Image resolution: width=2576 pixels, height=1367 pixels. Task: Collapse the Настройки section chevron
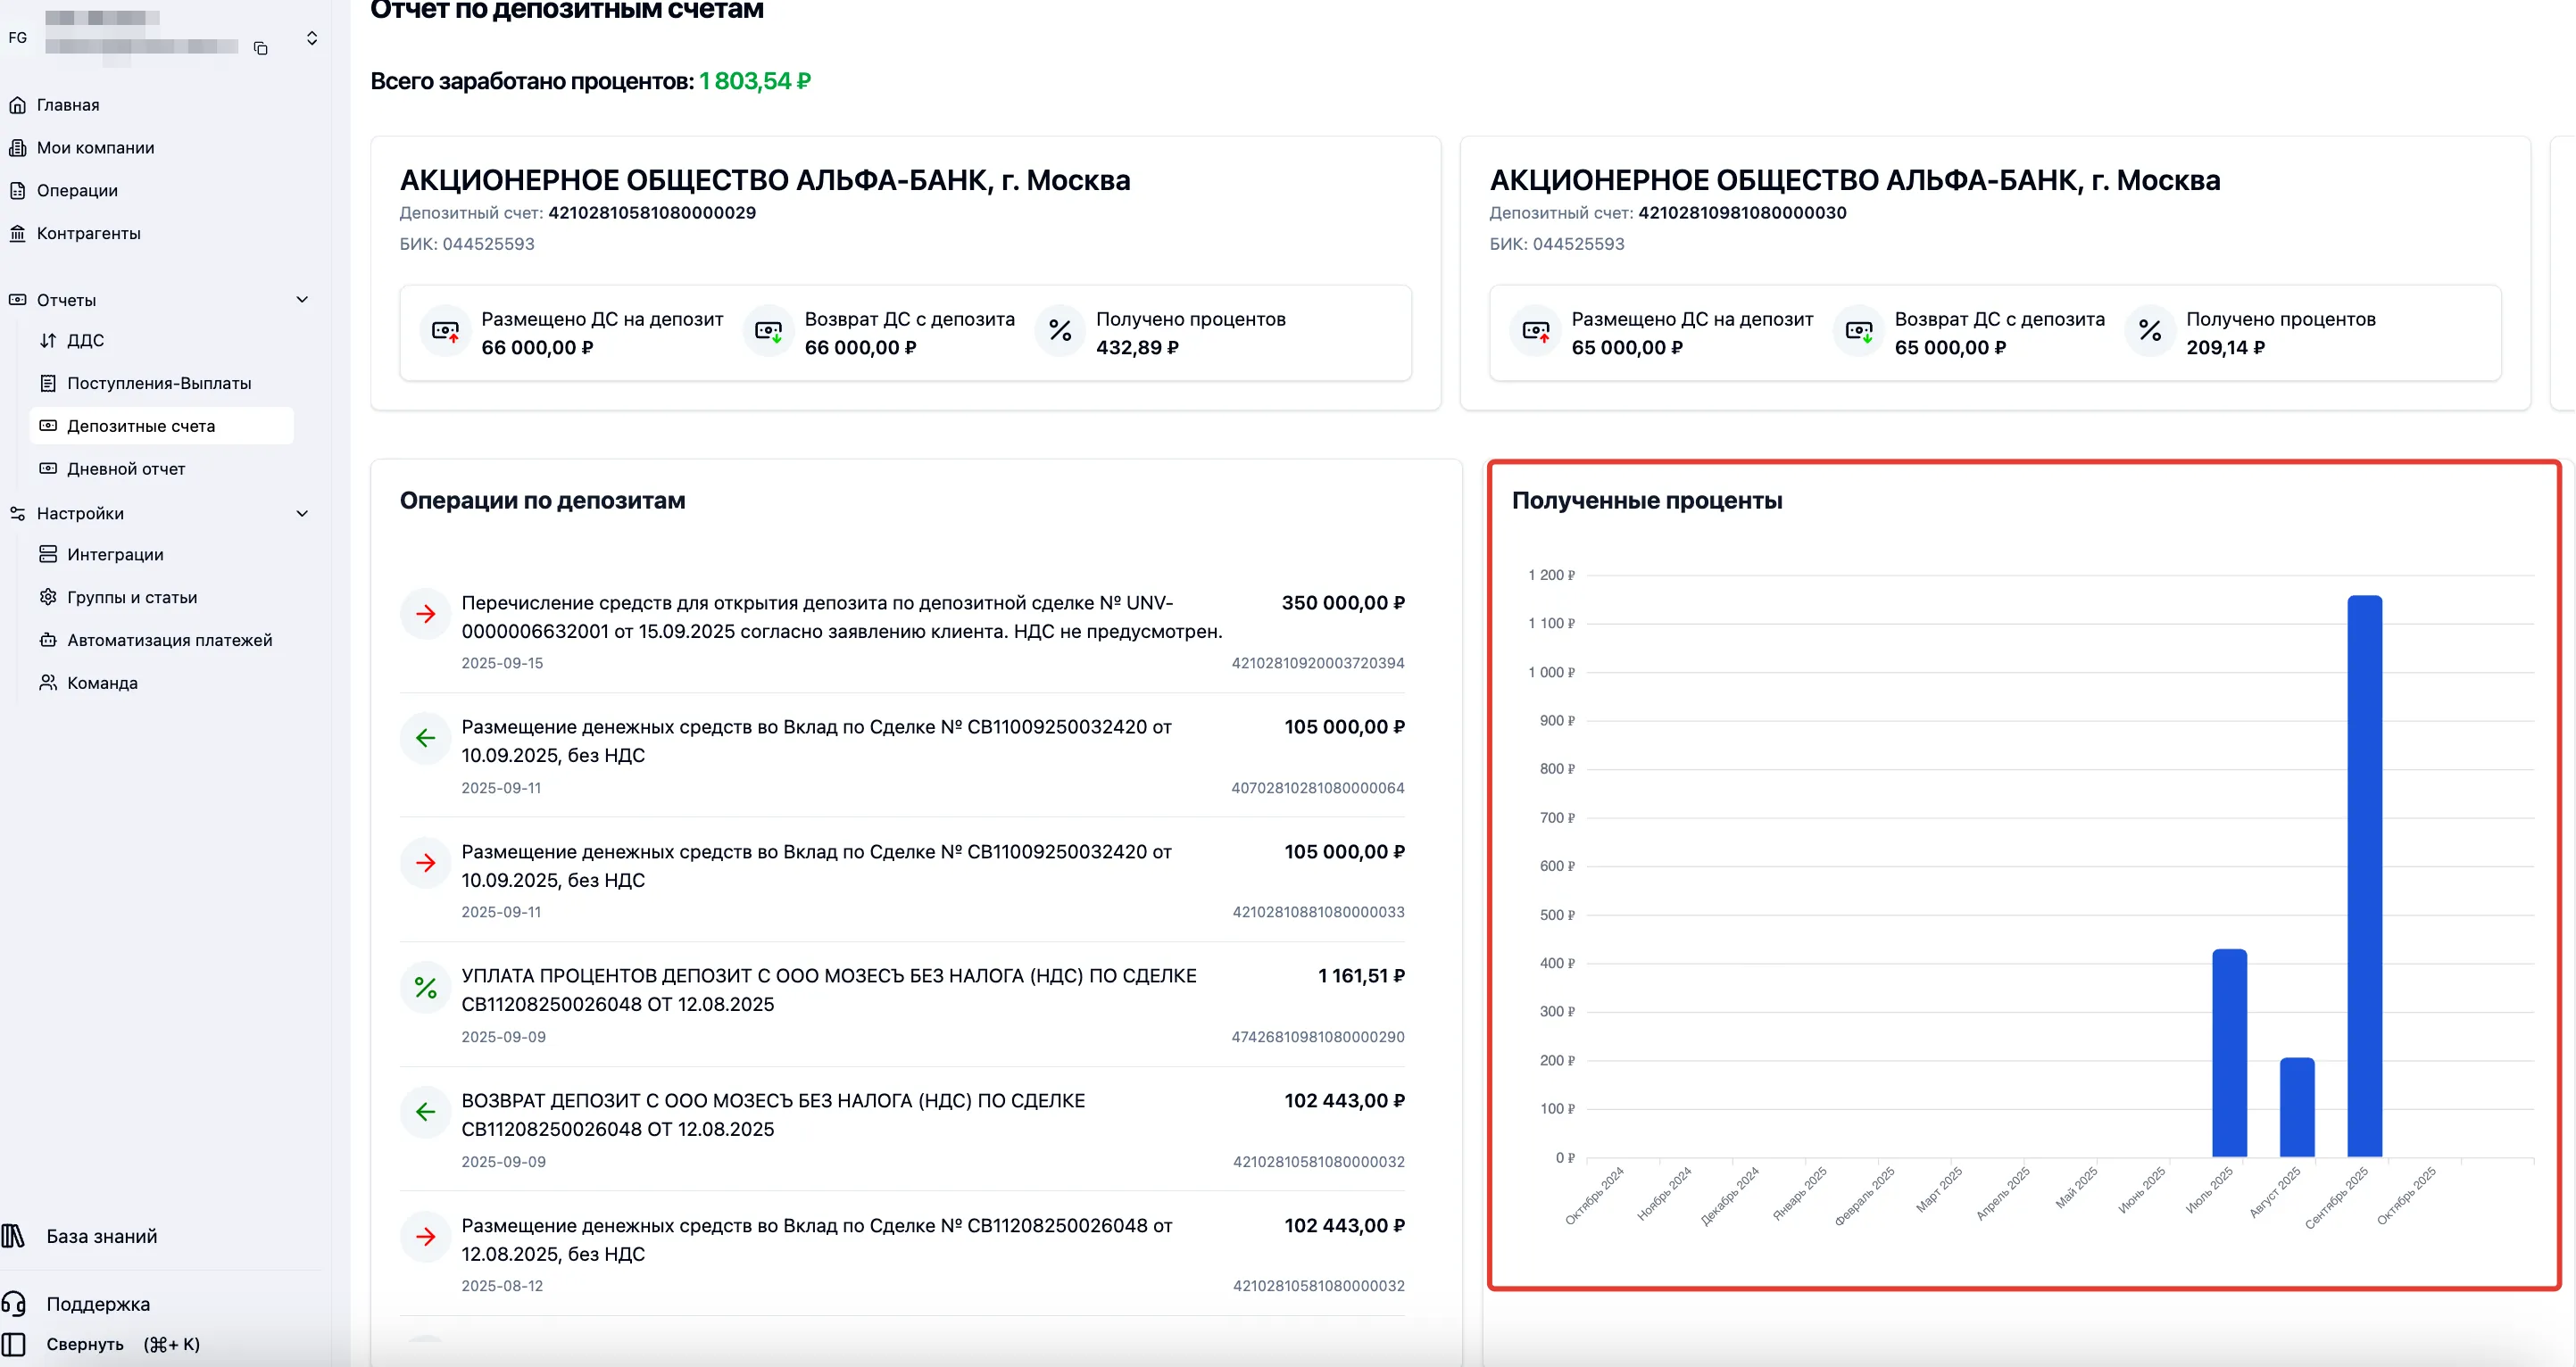point(302,513)
